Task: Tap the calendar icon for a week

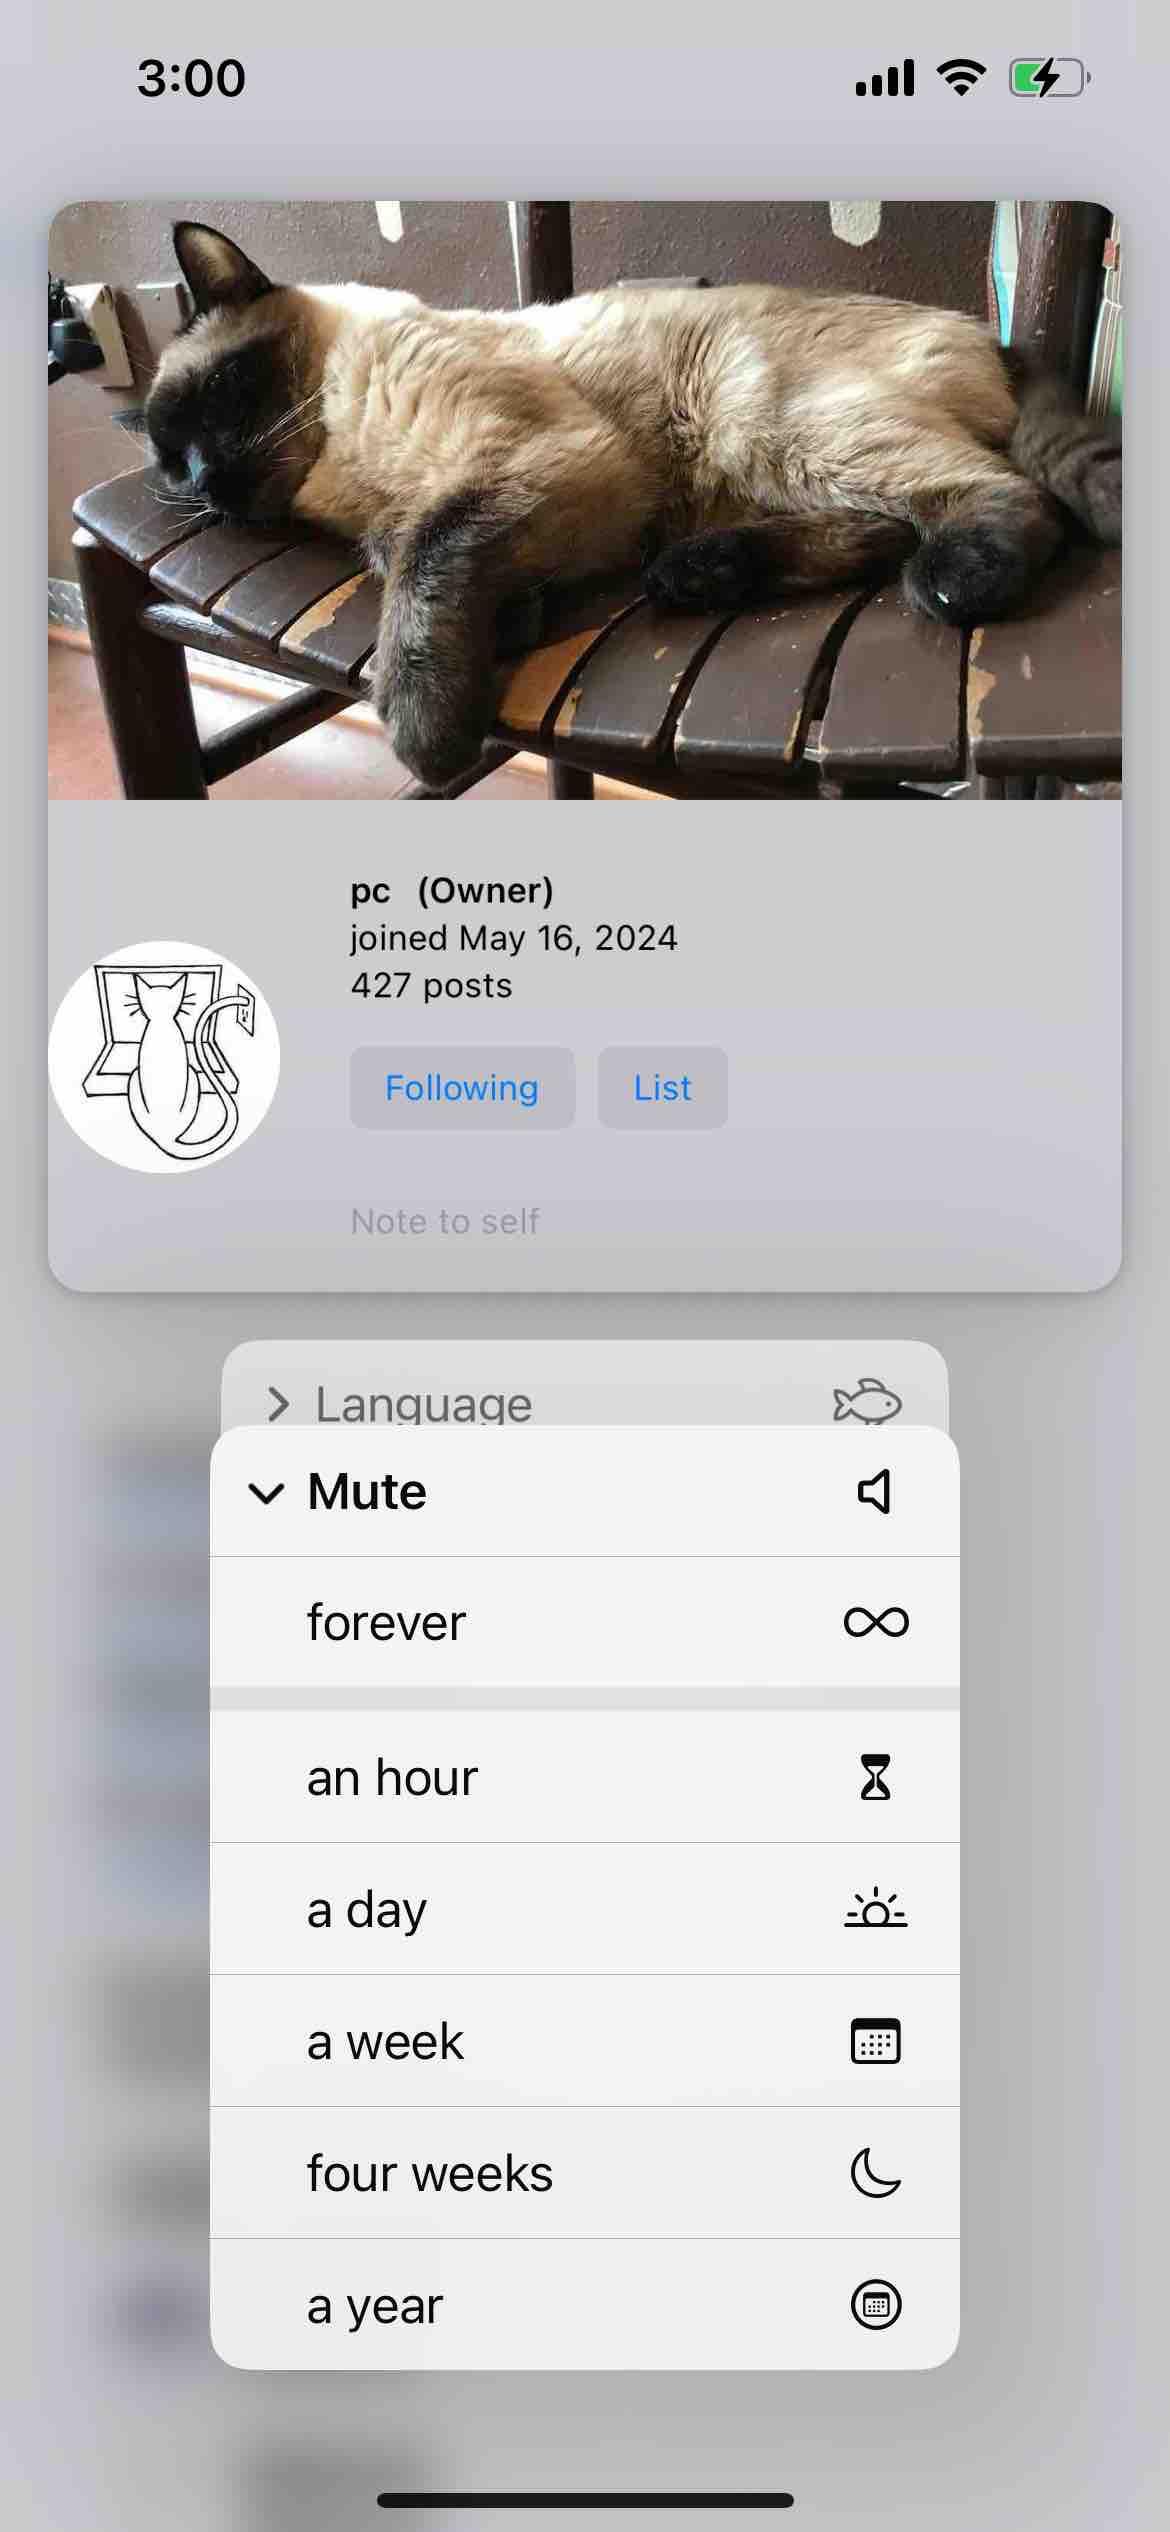Action: (x=875, y=2041)
